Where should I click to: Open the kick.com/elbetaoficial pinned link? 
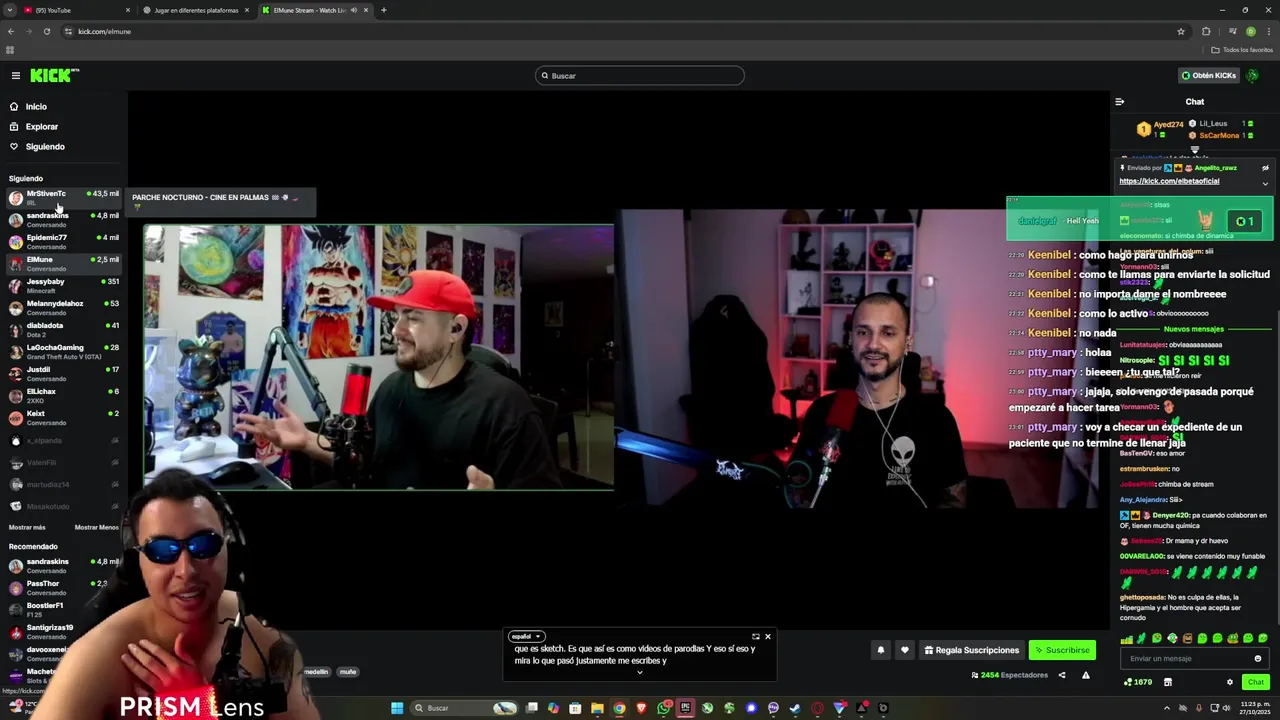pyautogui.click(x=1169, y=181)
